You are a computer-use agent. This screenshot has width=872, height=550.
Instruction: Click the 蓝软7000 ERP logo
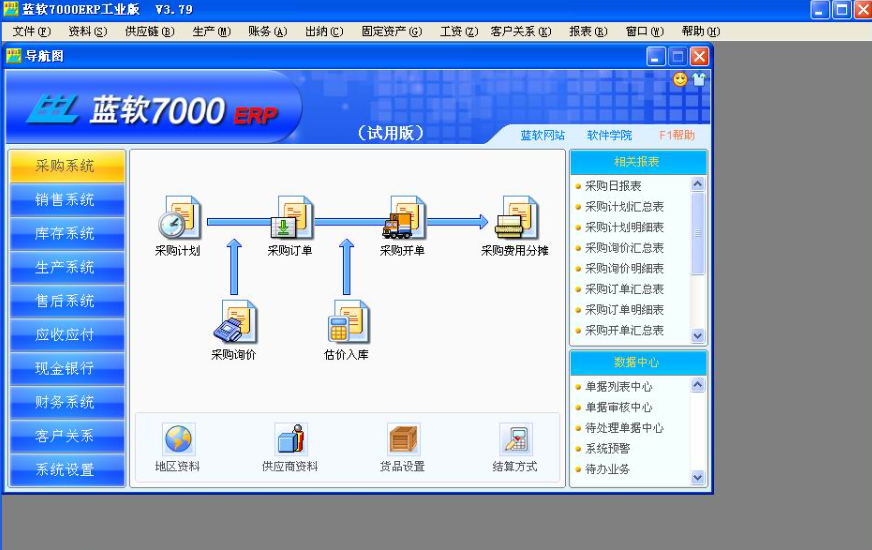pos(152,110)
